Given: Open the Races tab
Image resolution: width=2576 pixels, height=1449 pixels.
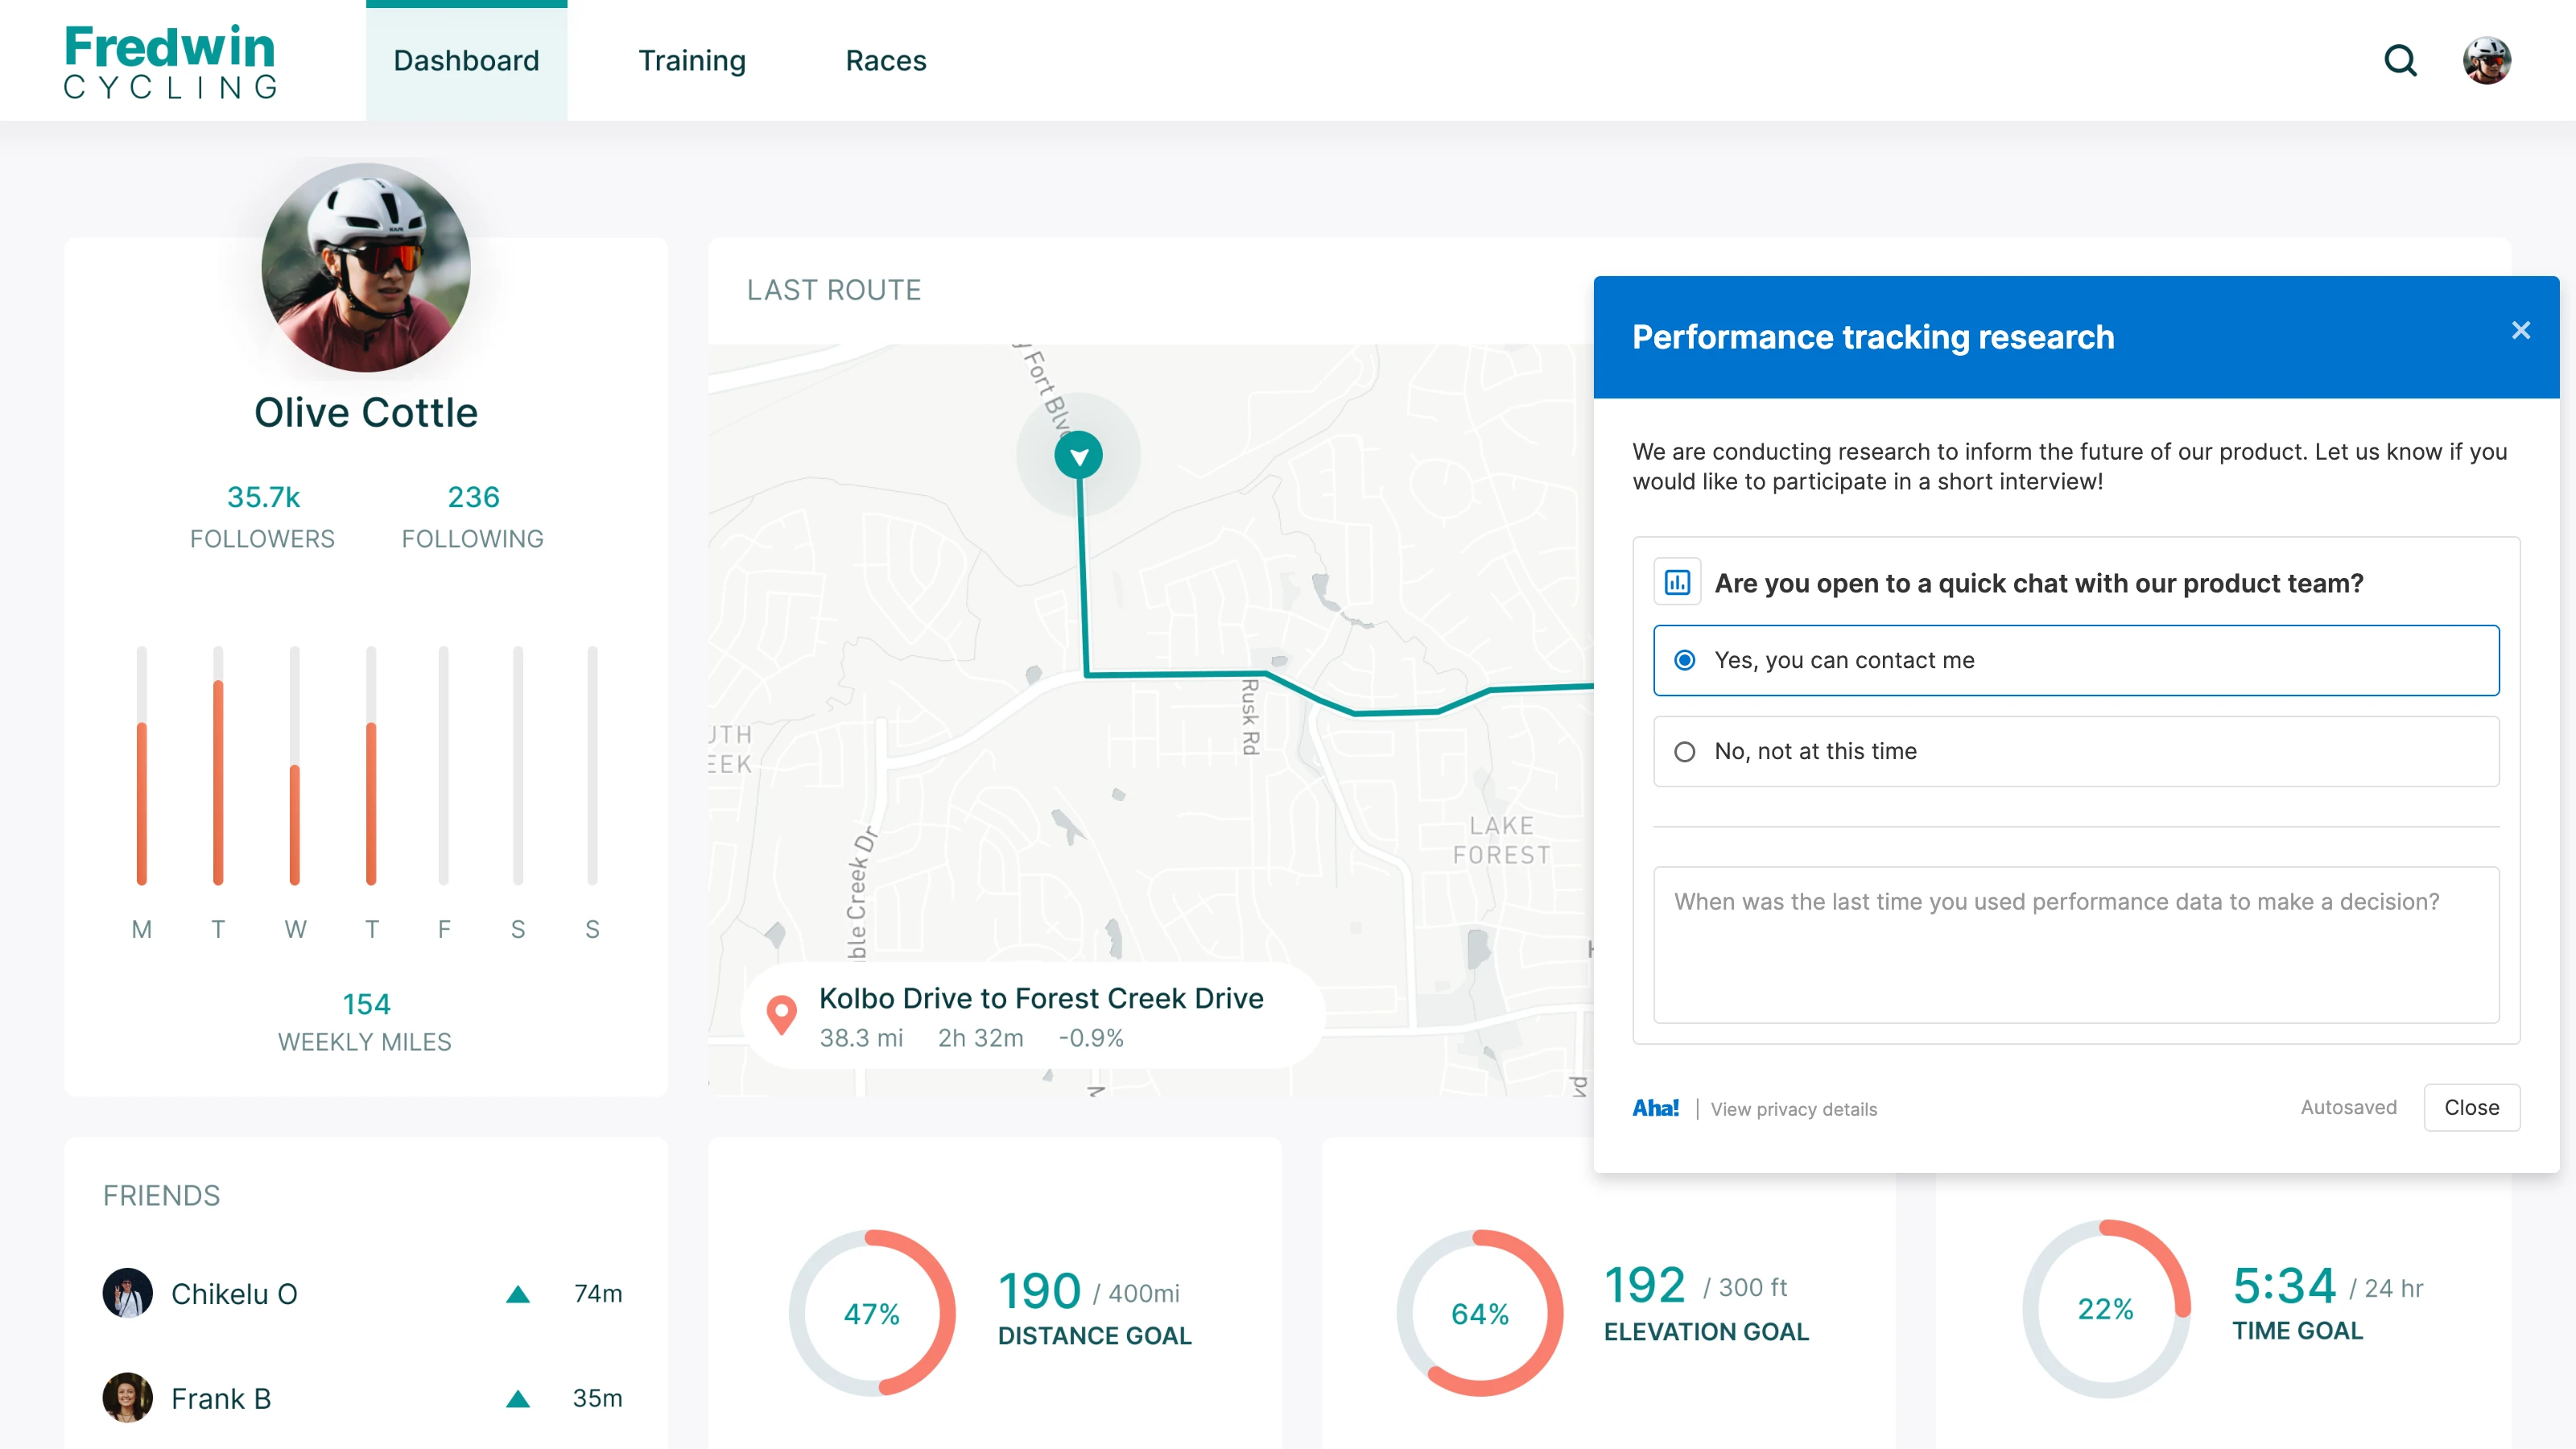Looking at the screenshot, I should (x=886, y=61).
